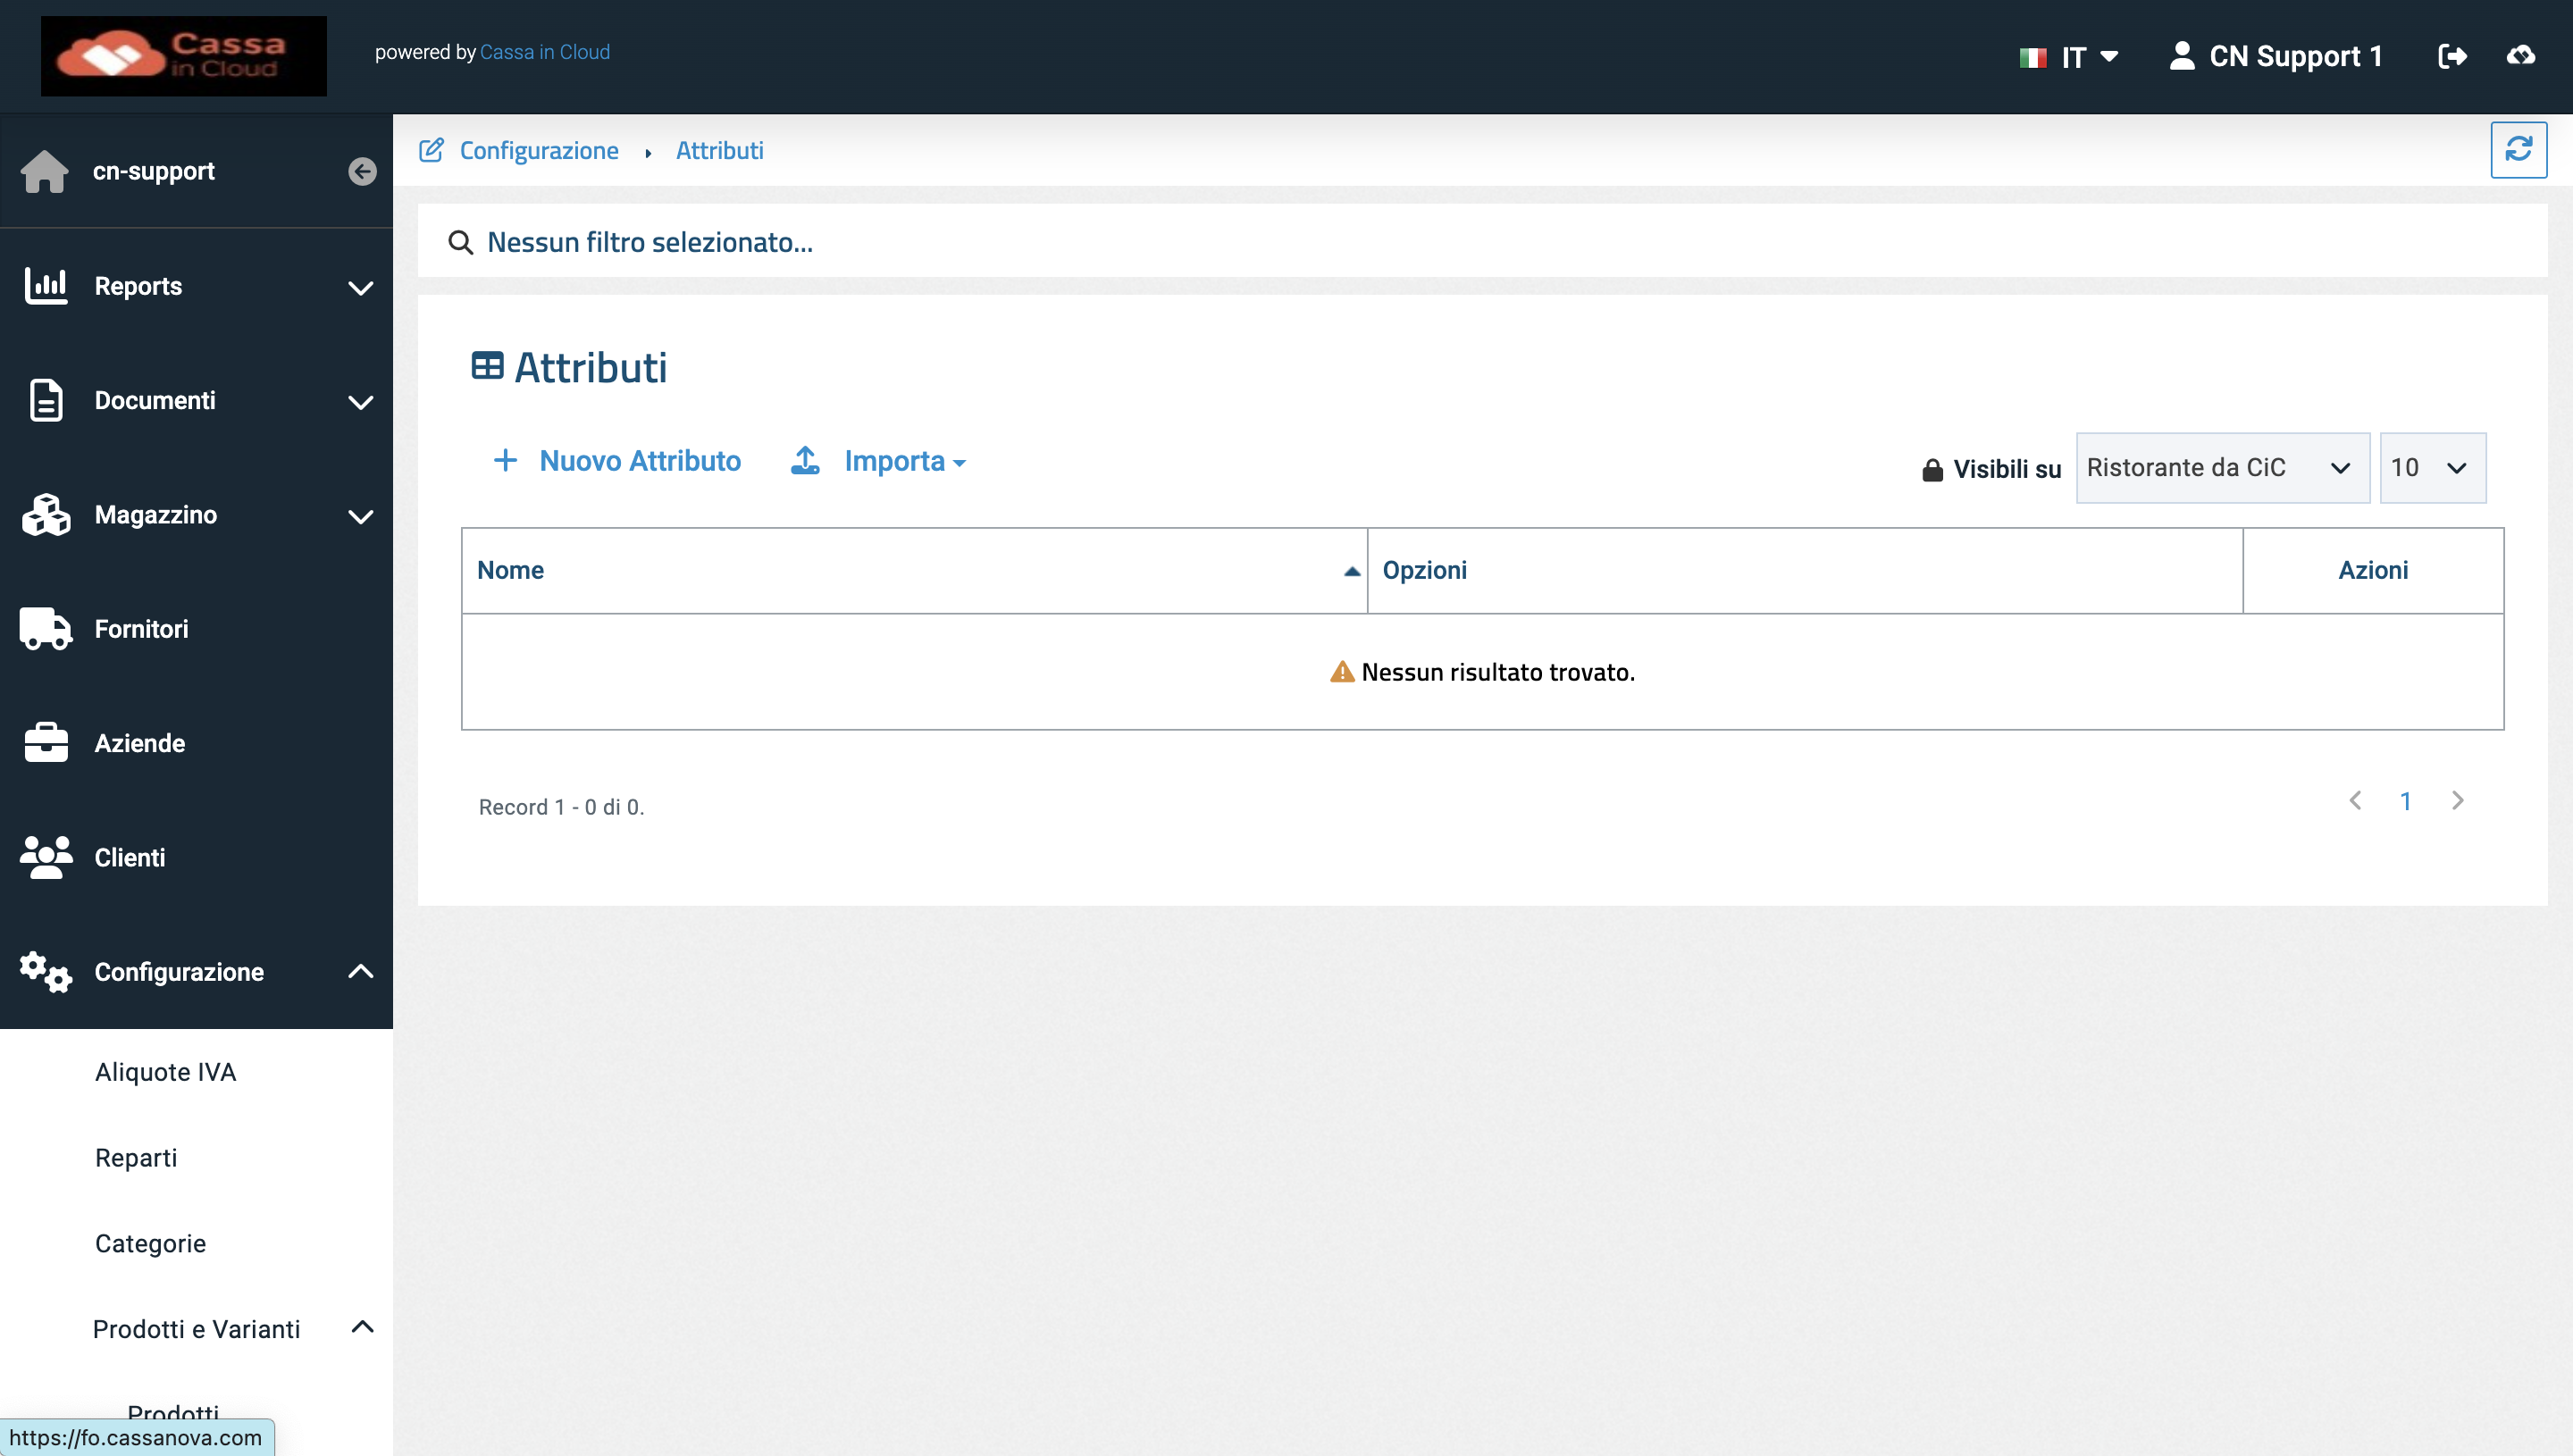Open the Ristorante da CiC visibility dropdown
Image resolution: width=2573 pixels, height=1456 pixels.
[2221, 468]
